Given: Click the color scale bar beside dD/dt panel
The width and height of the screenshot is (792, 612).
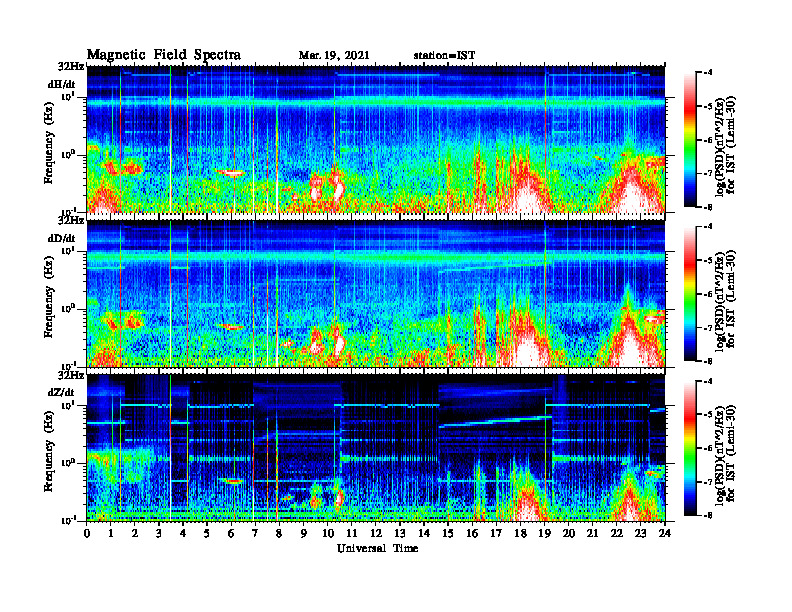Looking at the screenshot, I should pyautogui.click(x=690, y=294).
